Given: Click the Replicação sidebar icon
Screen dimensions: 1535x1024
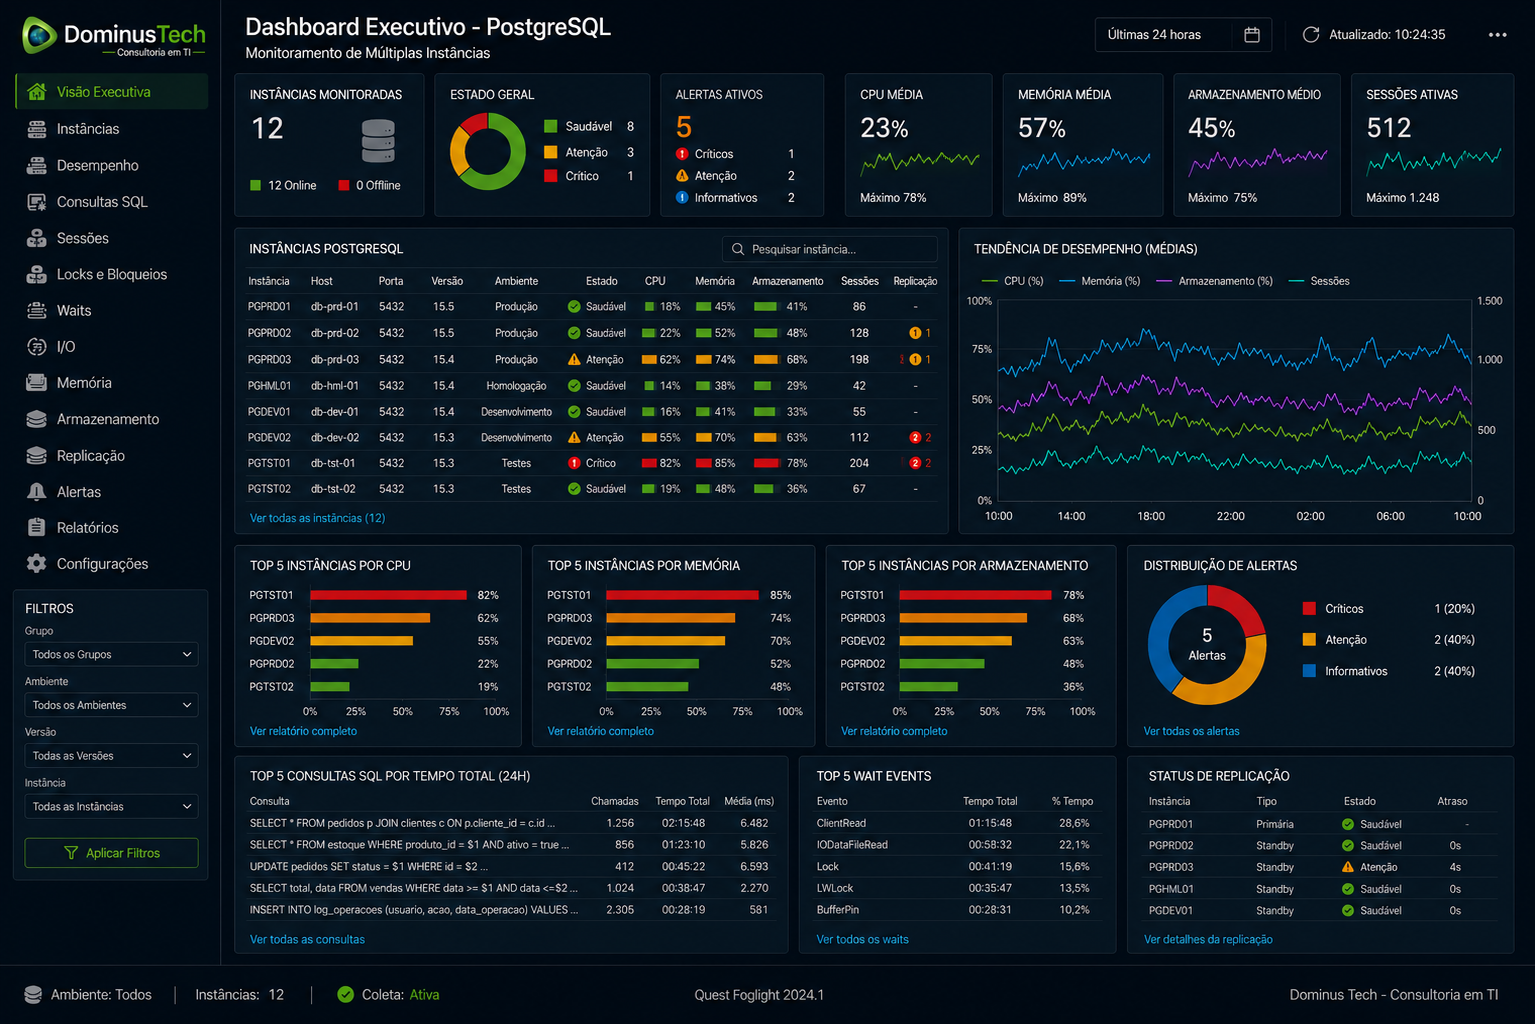Looking at the screenshot, I should point(37,456).
